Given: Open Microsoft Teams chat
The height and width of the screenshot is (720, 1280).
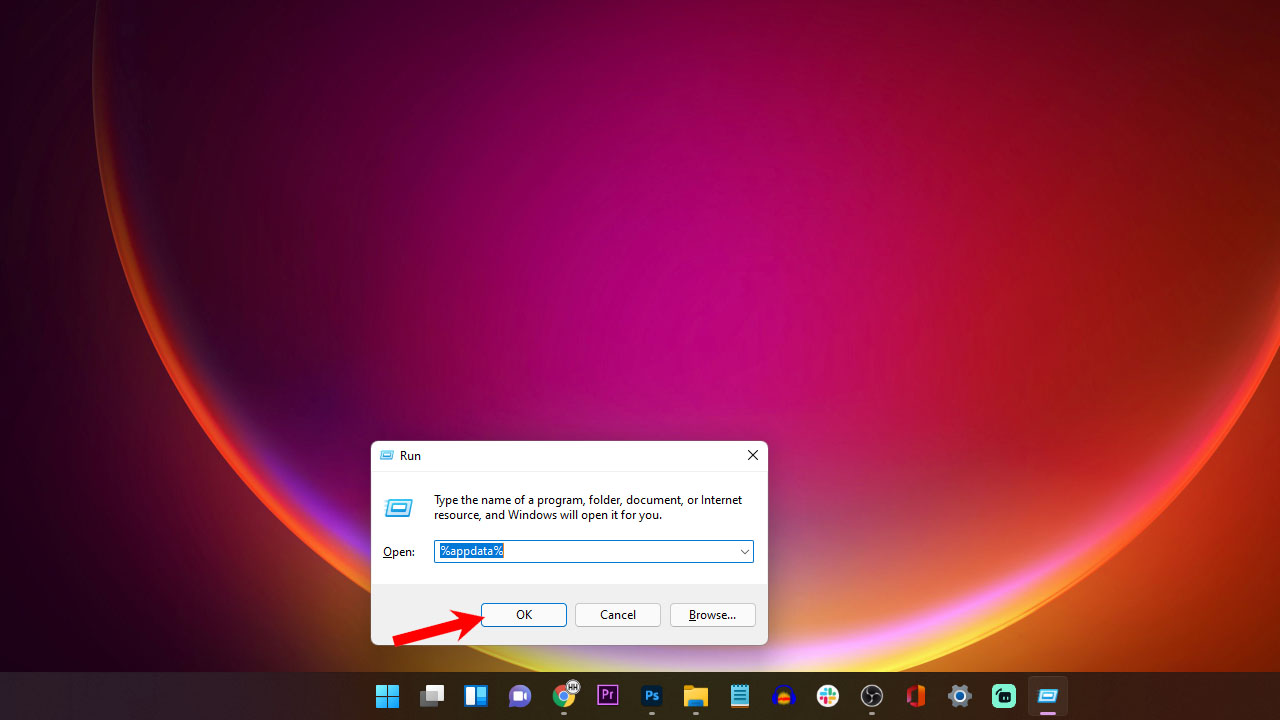Looking at the screenshot, I should click(x=520, y=695).
